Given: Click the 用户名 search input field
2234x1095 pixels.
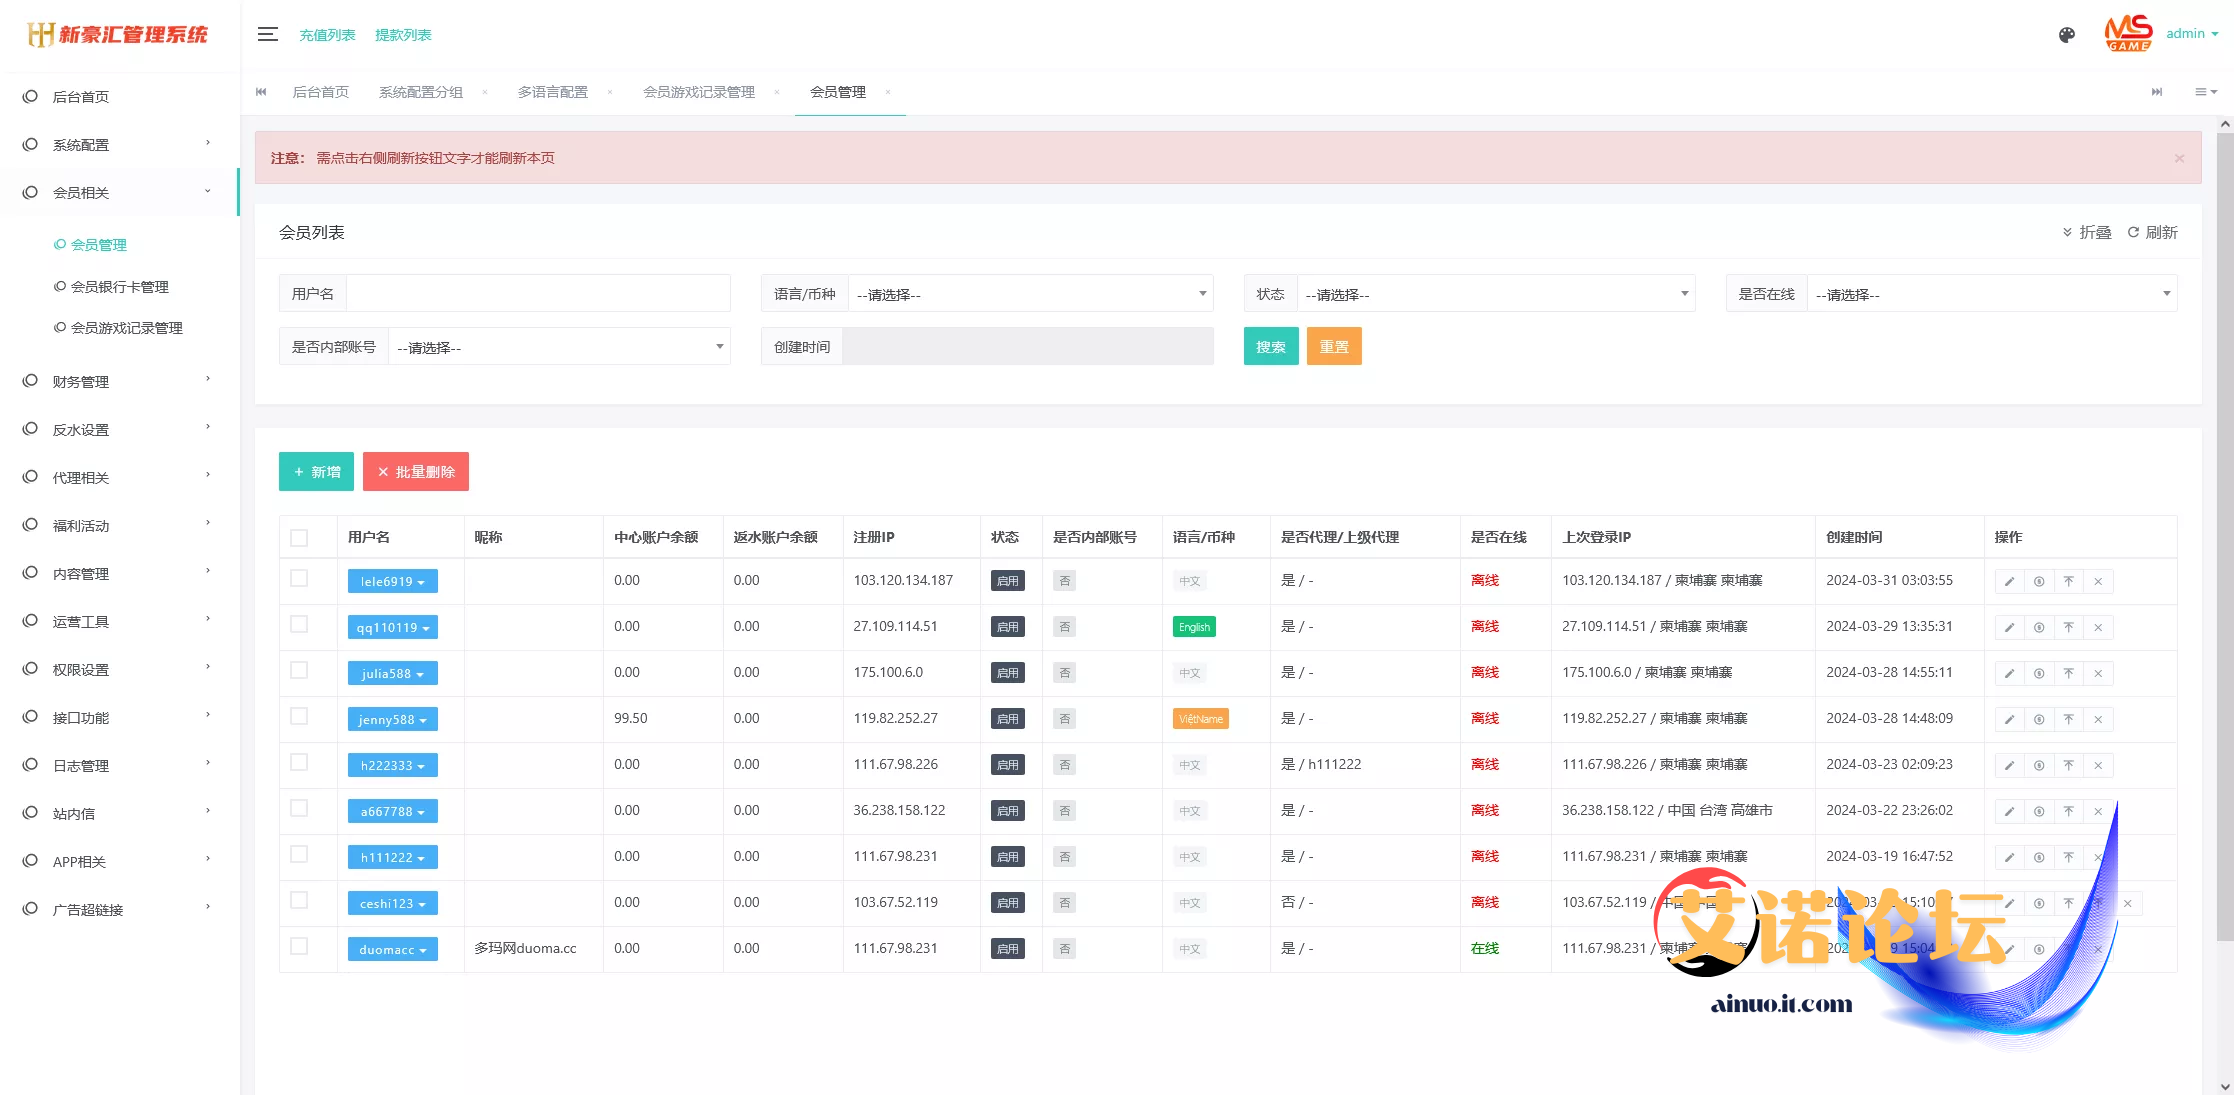Looking at the screenshot, I should click(x=538, y=294).
